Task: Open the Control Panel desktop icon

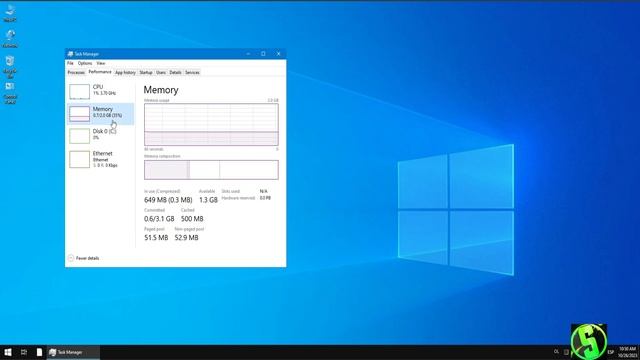Action: (10, 93)
